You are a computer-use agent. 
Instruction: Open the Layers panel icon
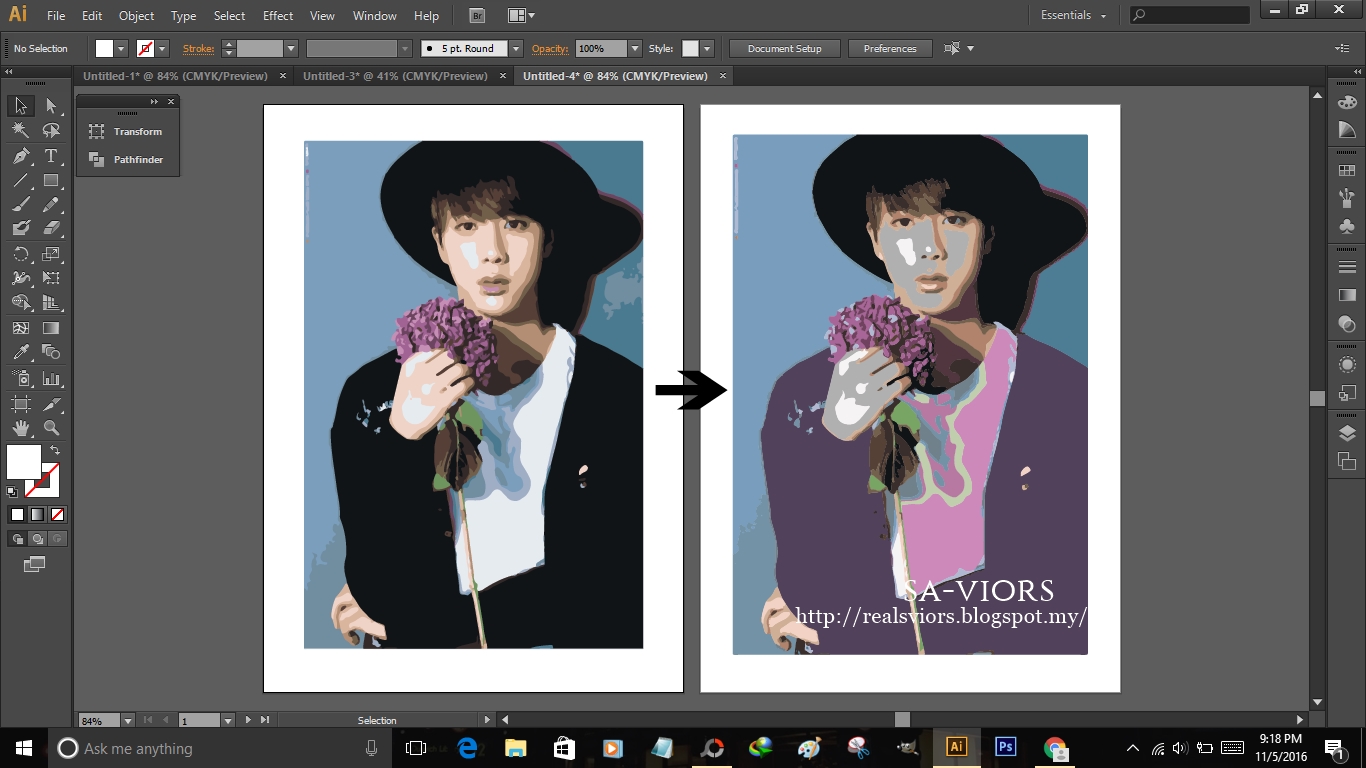(x=1347, y=433)
